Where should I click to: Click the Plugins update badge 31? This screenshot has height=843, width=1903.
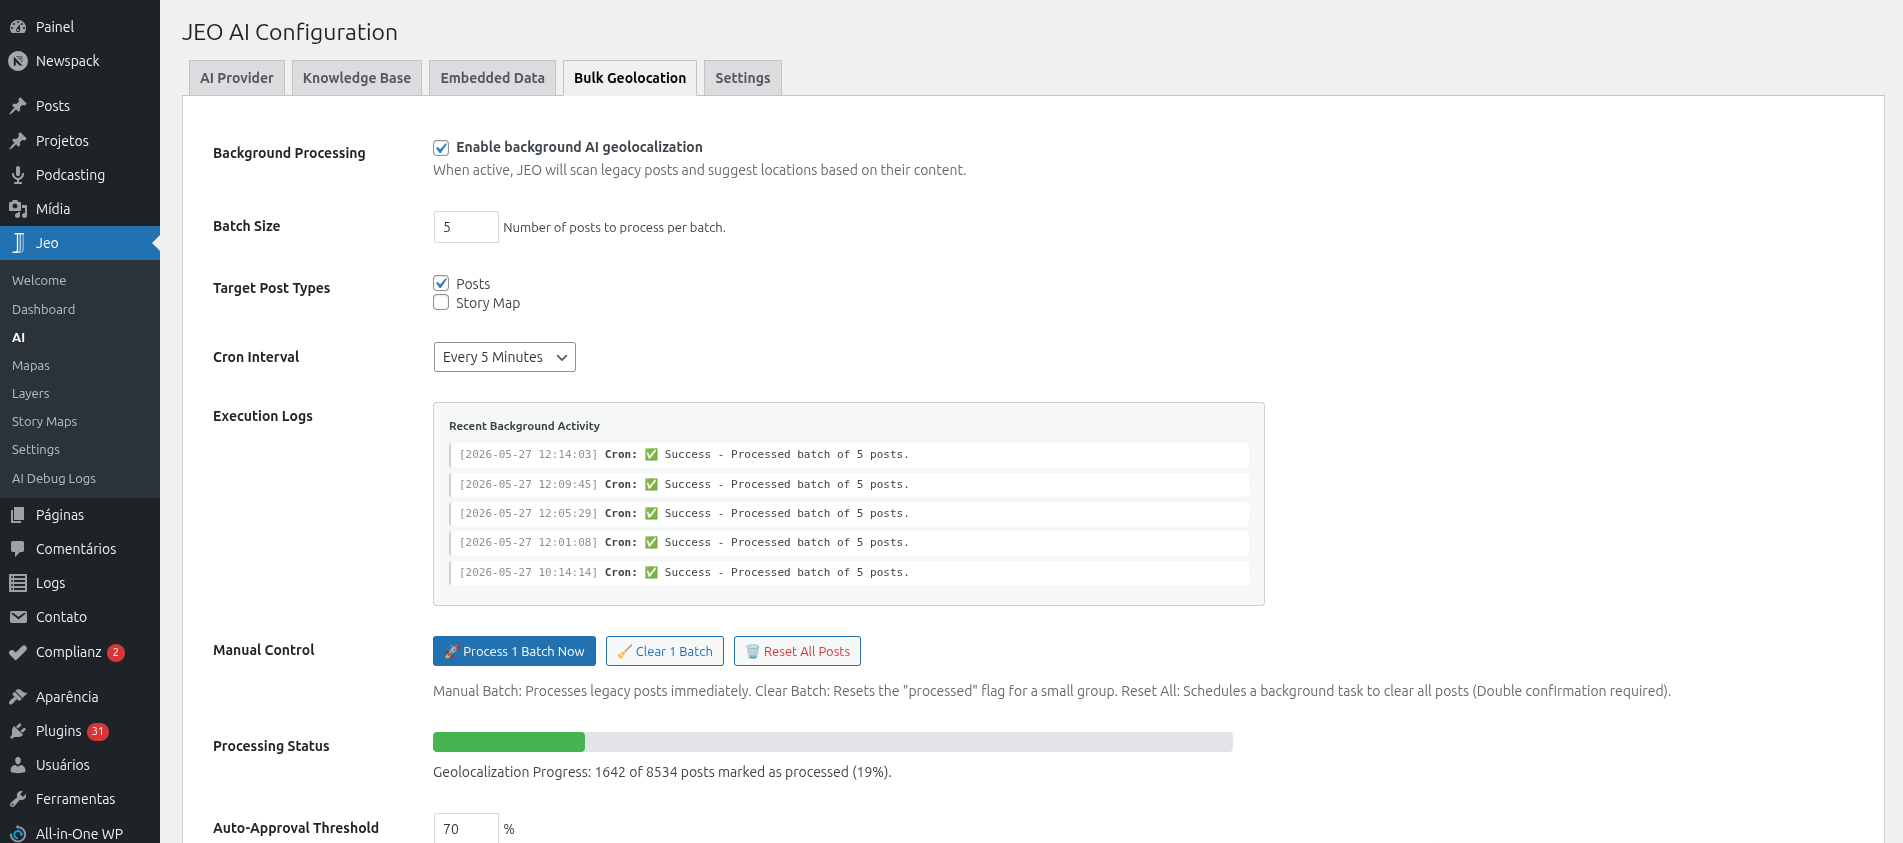click(x=98, y=731)
